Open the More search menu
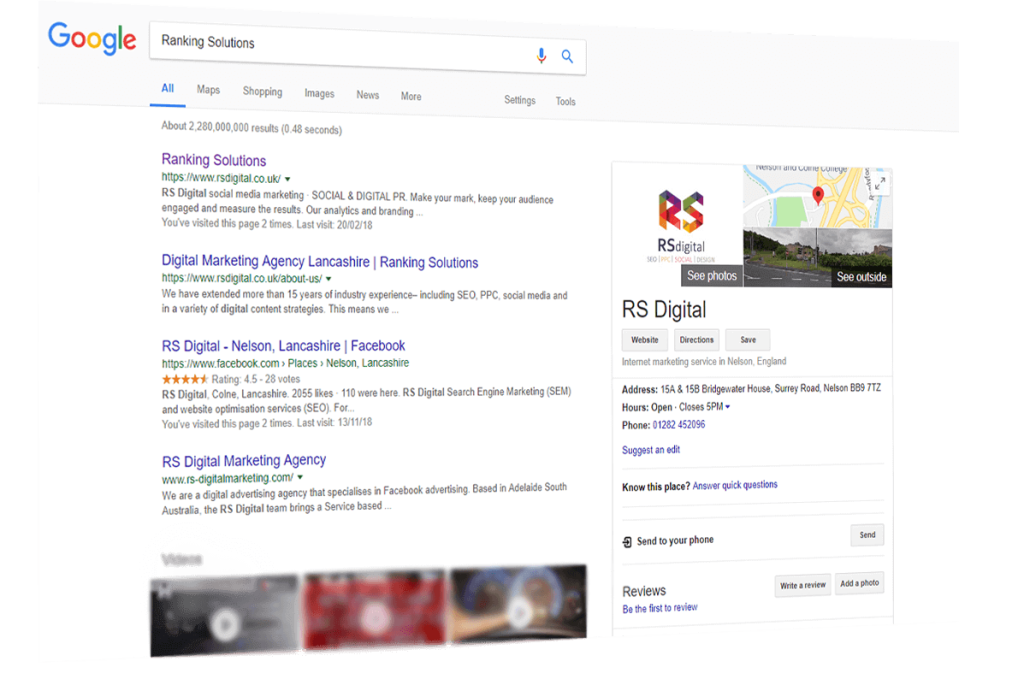This screenshot has width=1024, height=679. (411, 97)
